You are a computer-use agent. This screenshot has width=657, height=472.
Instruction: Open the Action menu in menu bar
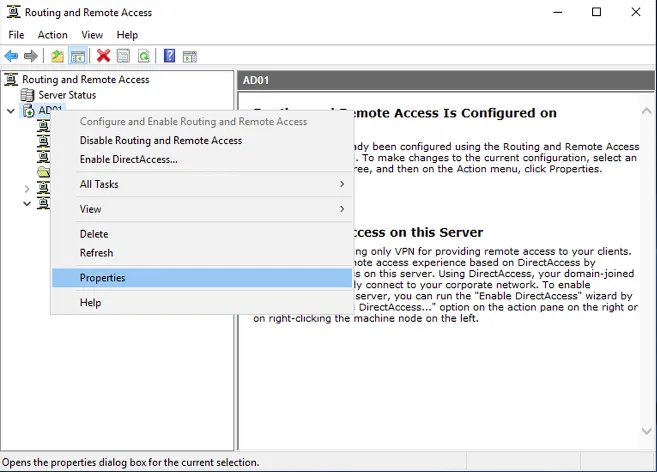(53, 35)
